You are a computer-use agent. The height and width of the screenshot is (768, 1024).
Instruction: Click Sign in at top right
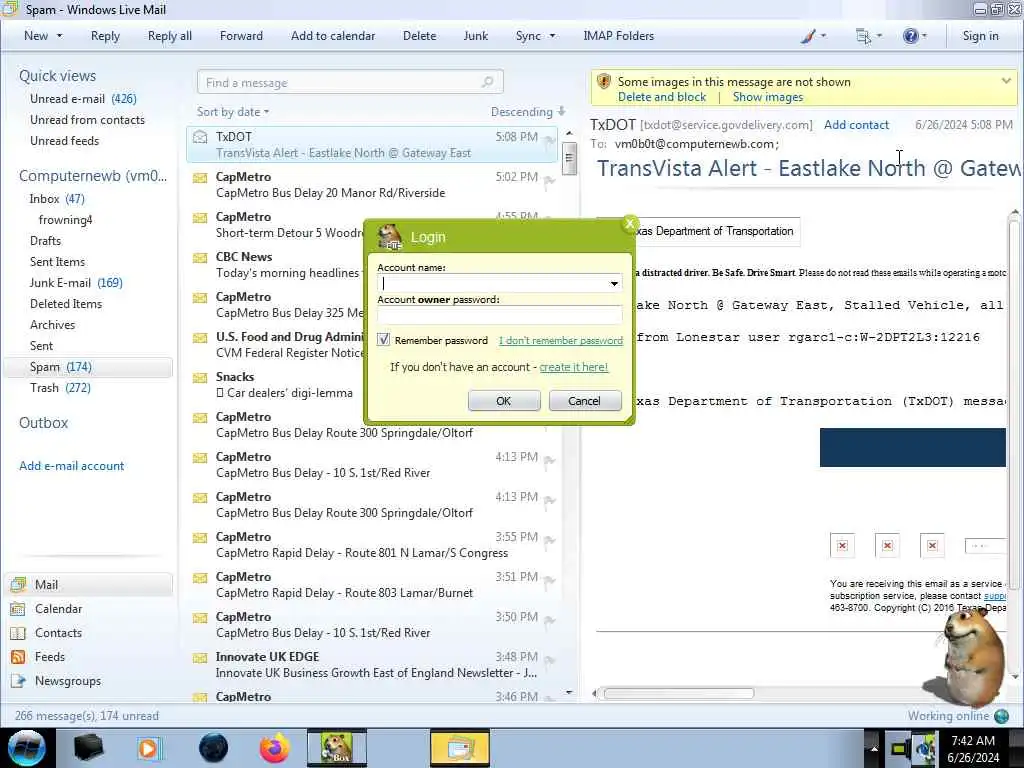click(980, 36)
